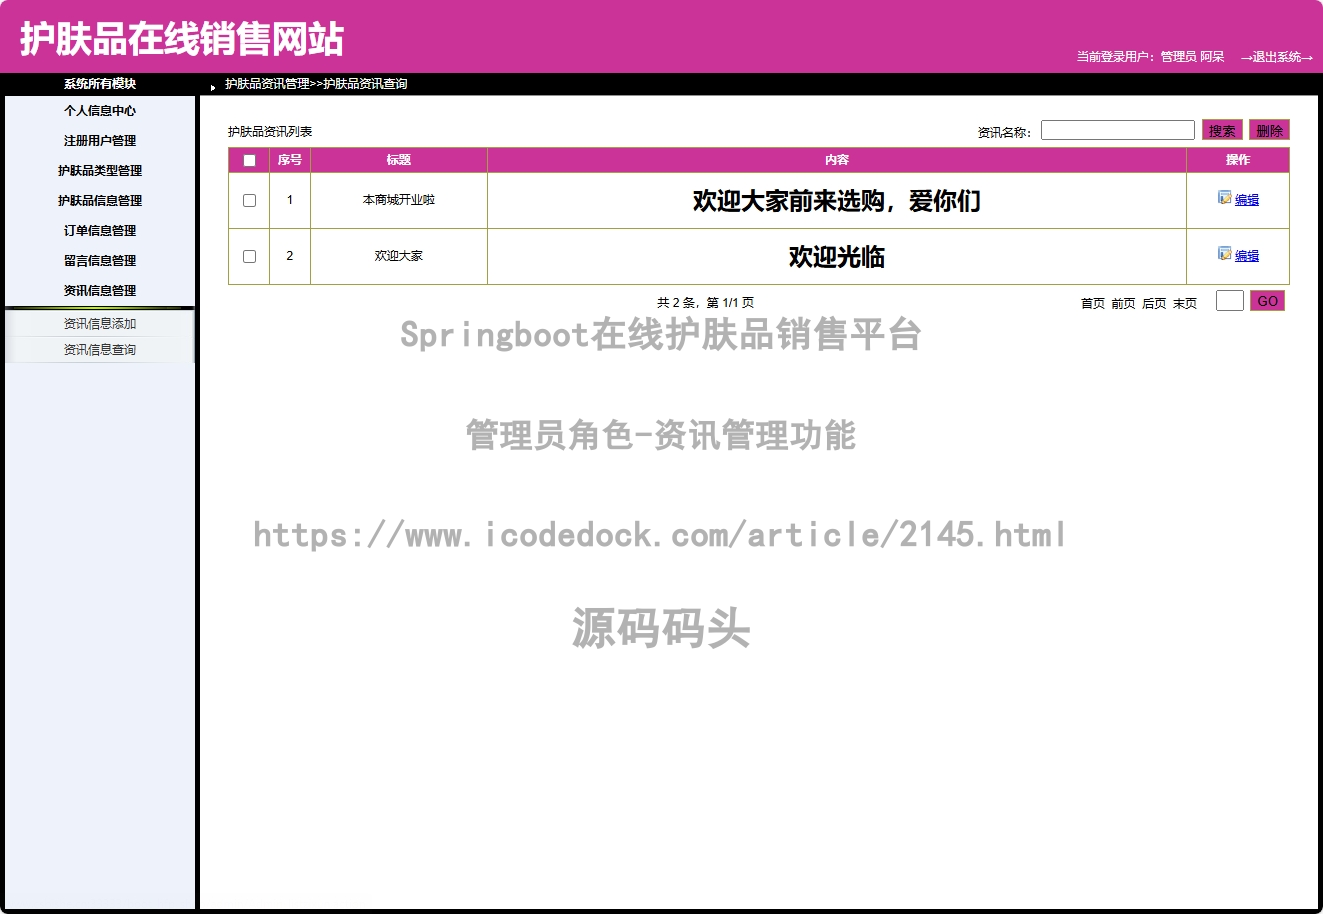1323x914 pixels.
Task: Click content text 欢迎大家前来选购，爱你们
Action: pyautogui.click(x=837, y=201)
